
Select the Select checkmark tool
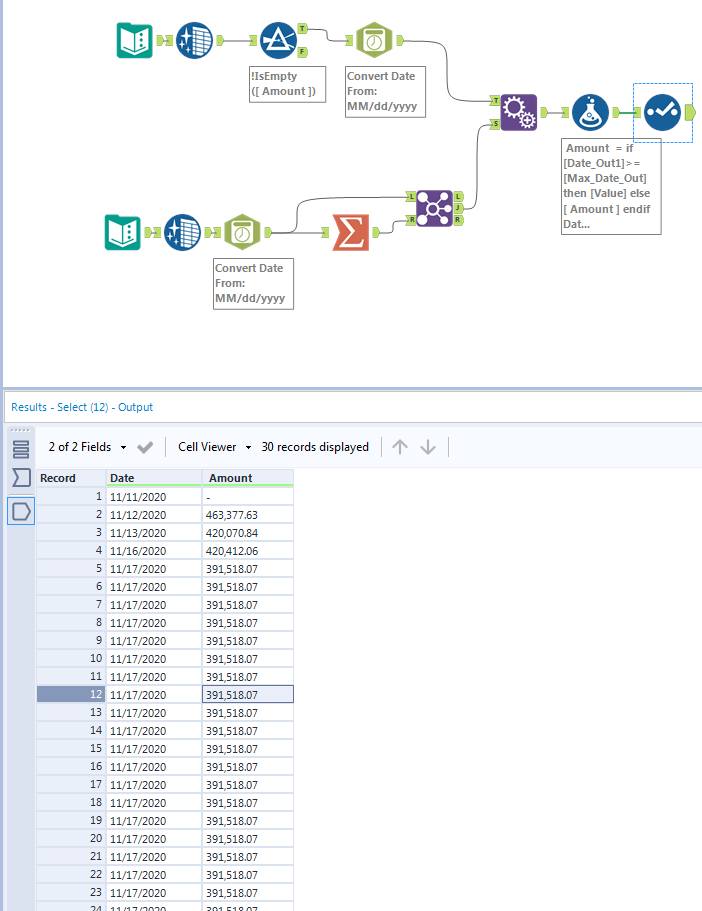662,112
